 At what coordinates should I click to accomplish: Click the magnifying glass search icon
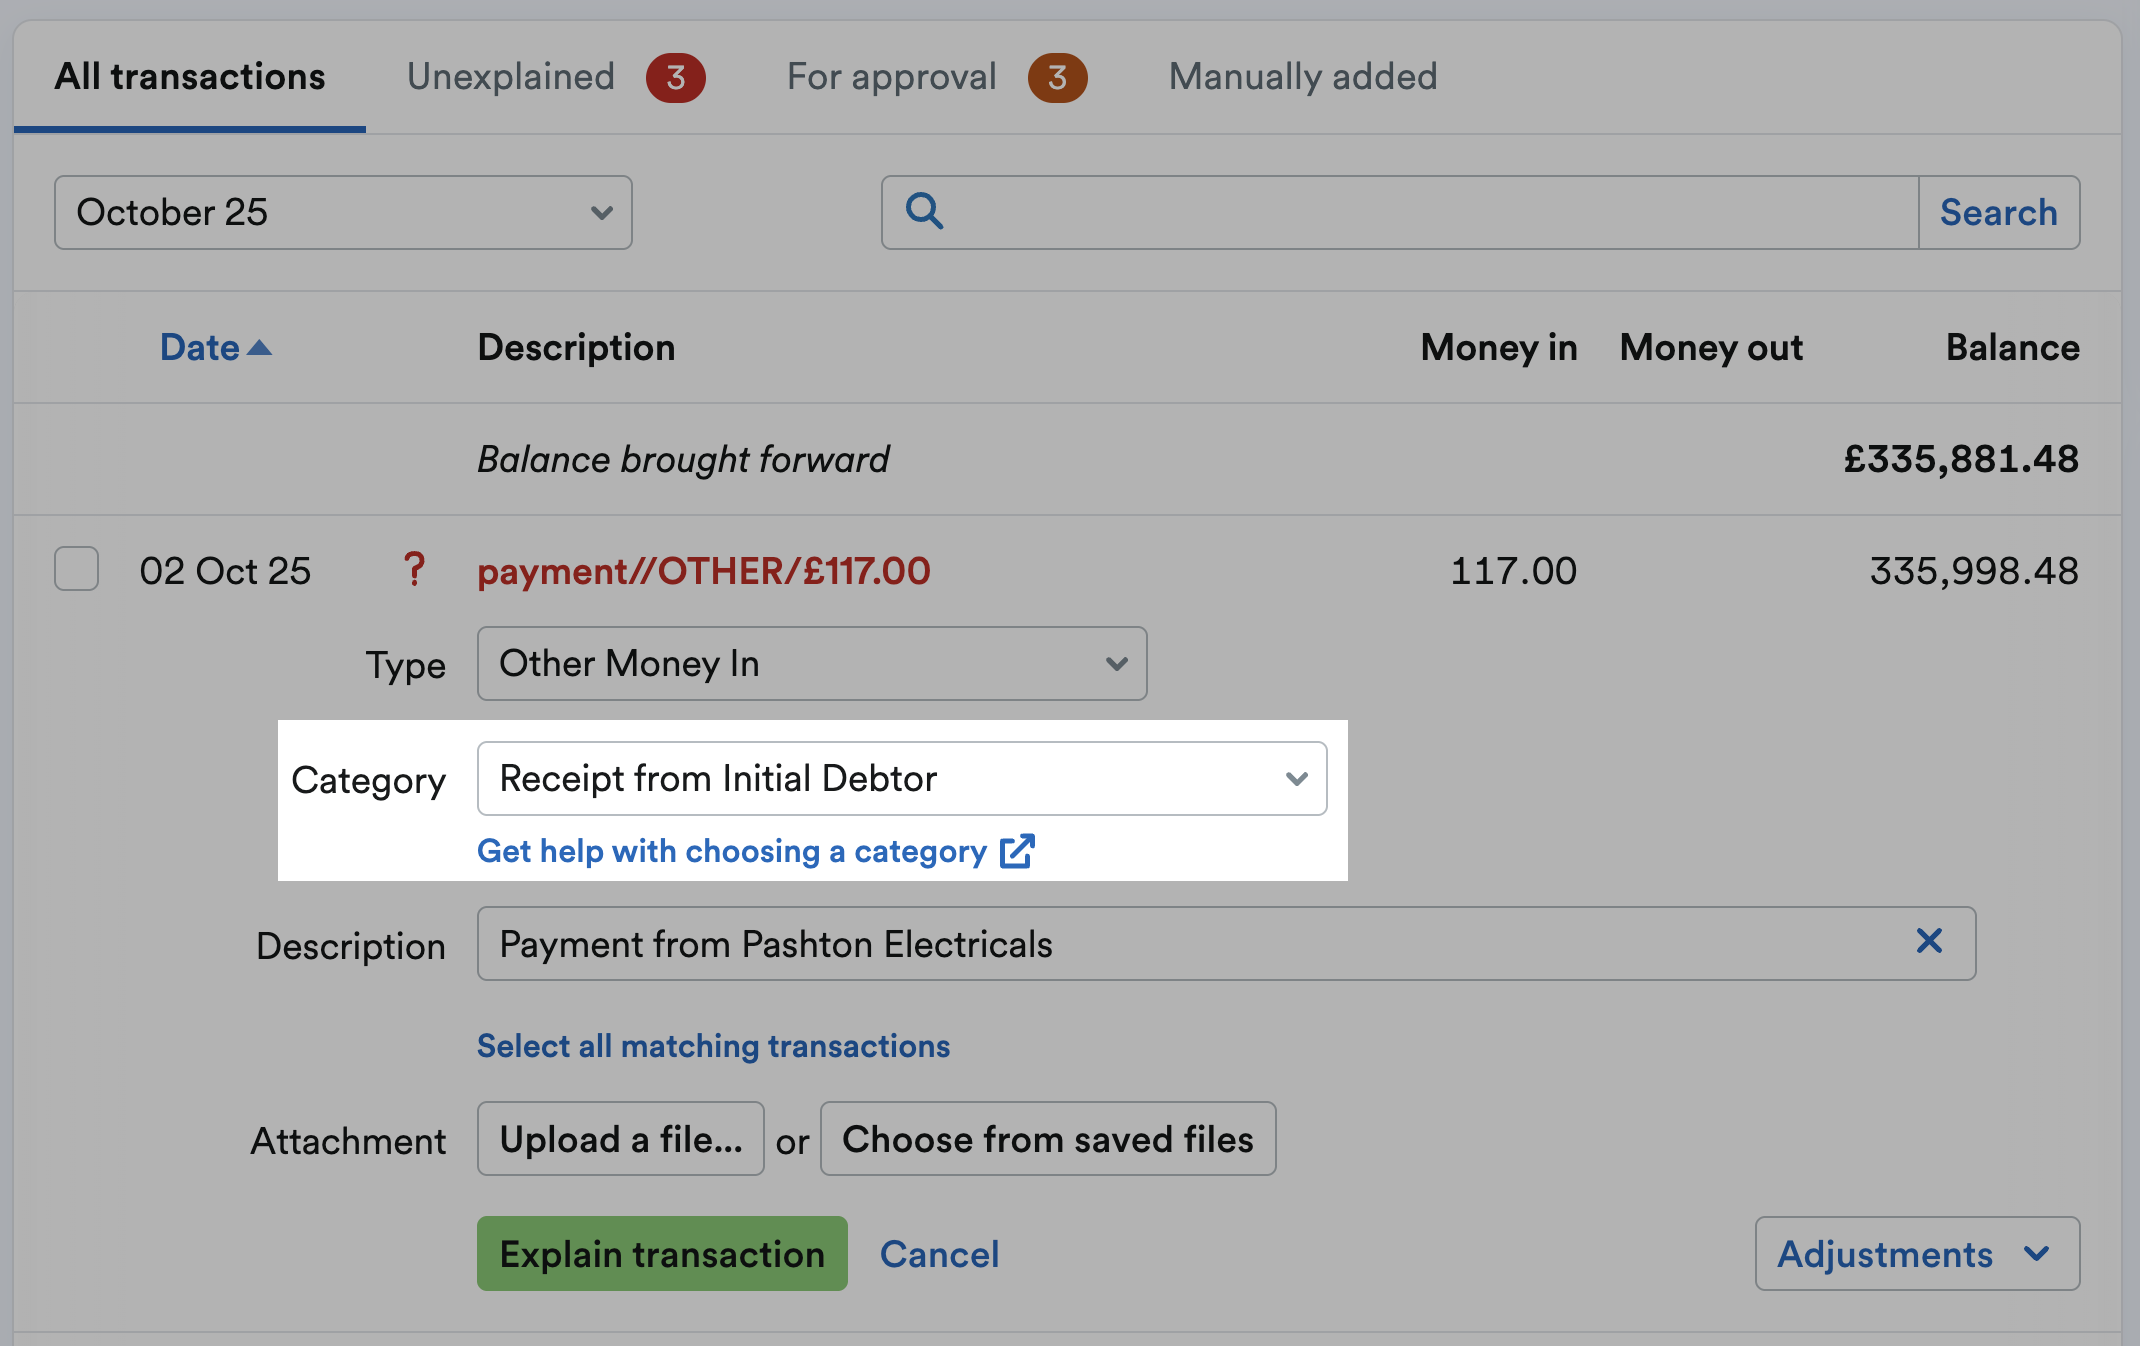pos(924,211)
